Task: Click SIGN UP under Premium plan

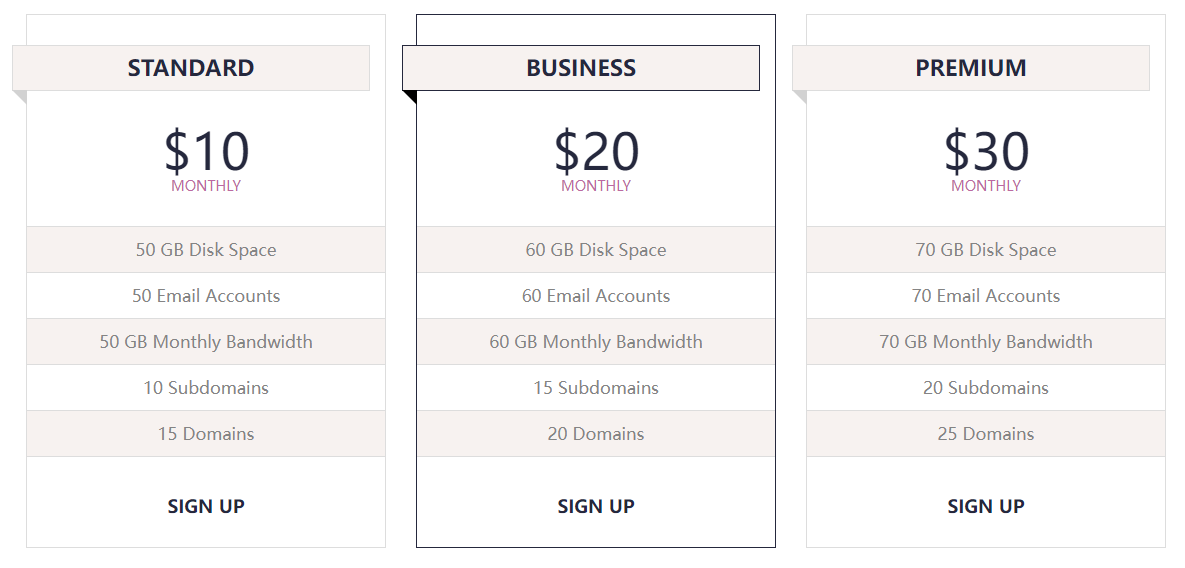Action: 985,506
